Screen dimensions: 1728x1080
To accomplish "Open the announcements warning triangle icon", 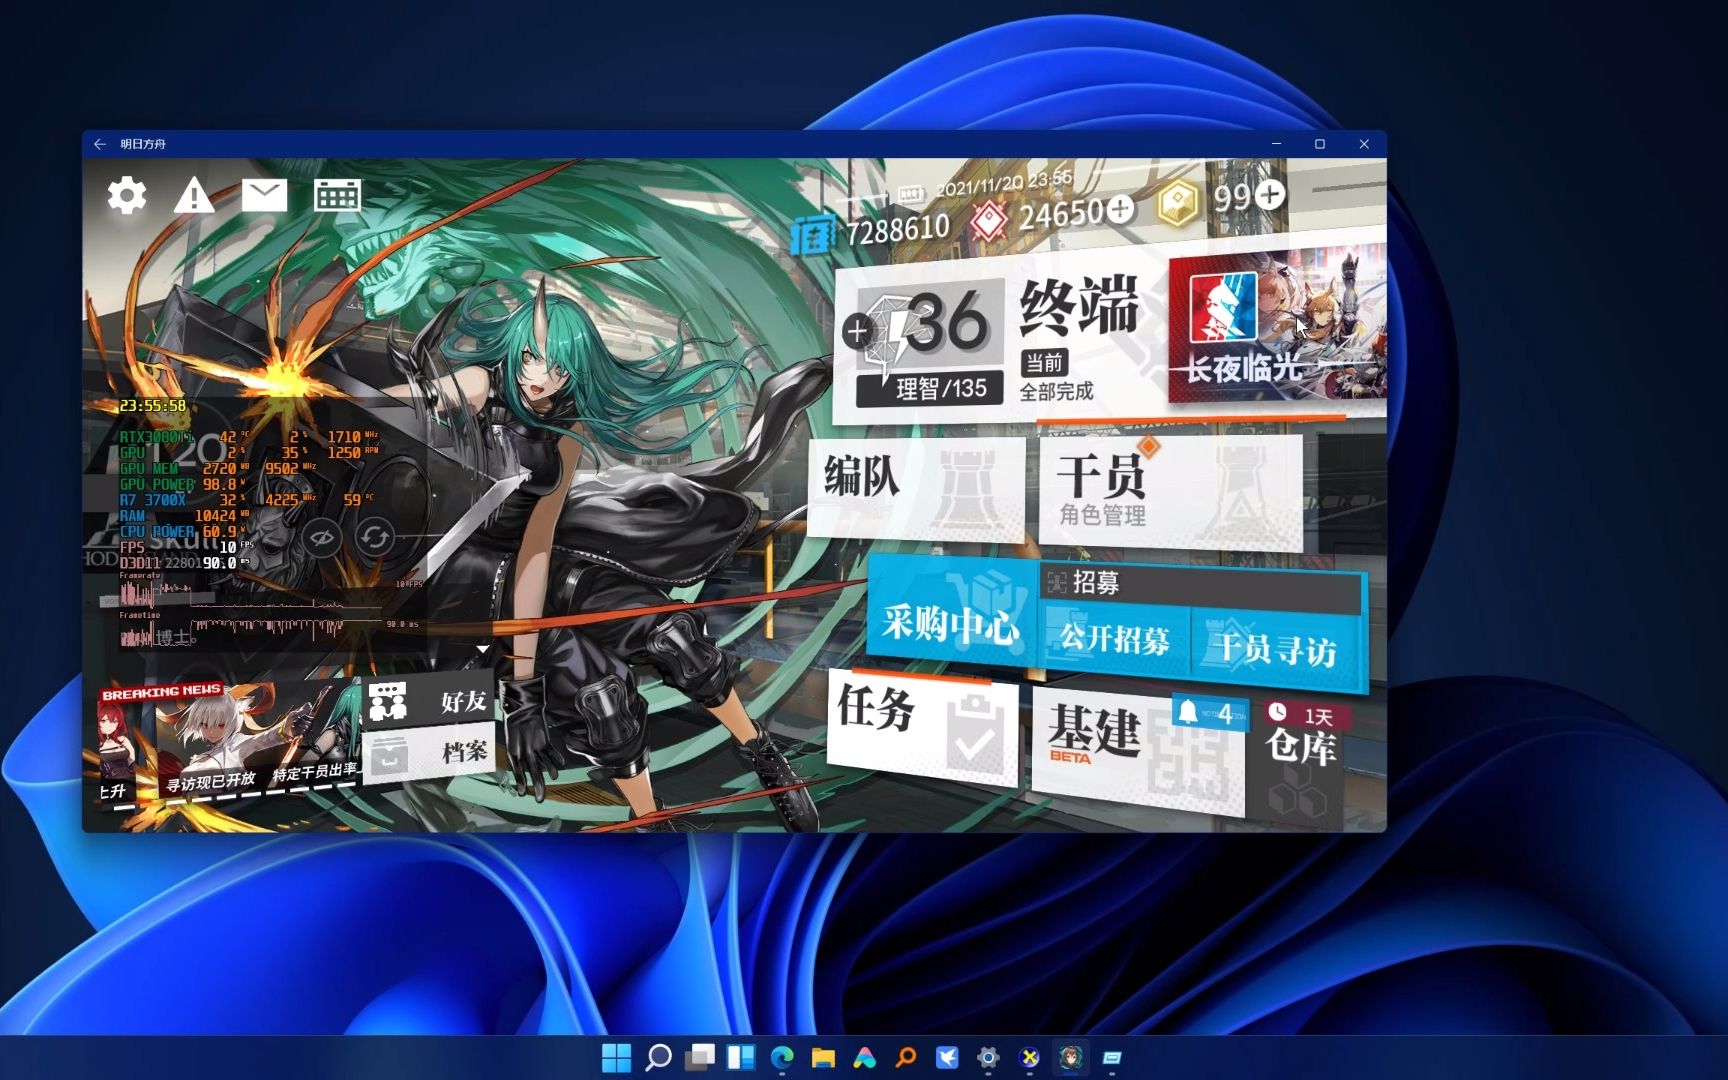I will pos(194,195).
